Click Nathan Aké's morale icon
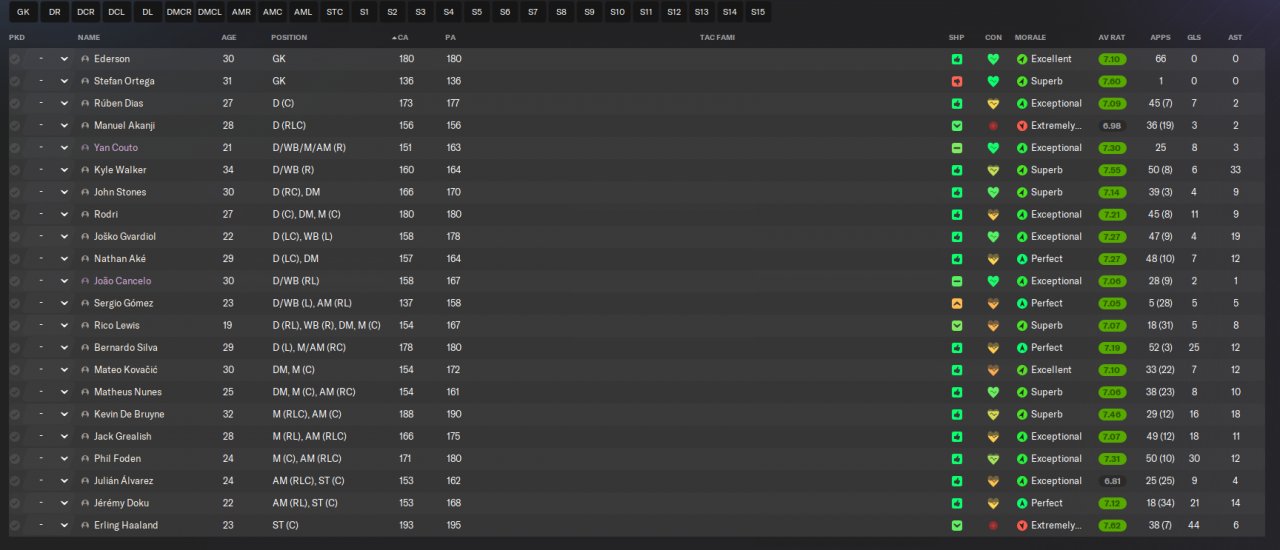Viewport: 1280px width, 550px height. [1022, 259]
